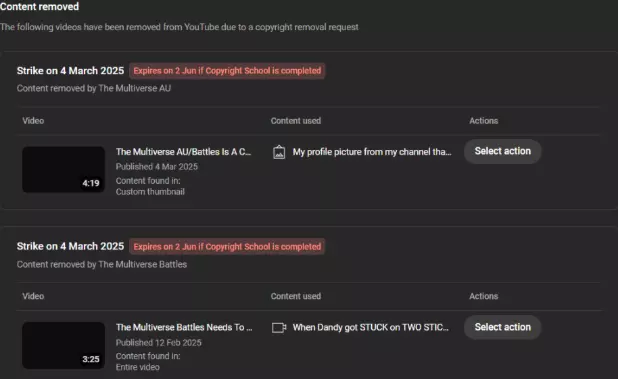Click the expiry badge above 'Content removed by The Multiverse AU'
This screenshot has height=379, width=618.
point(227,71)
